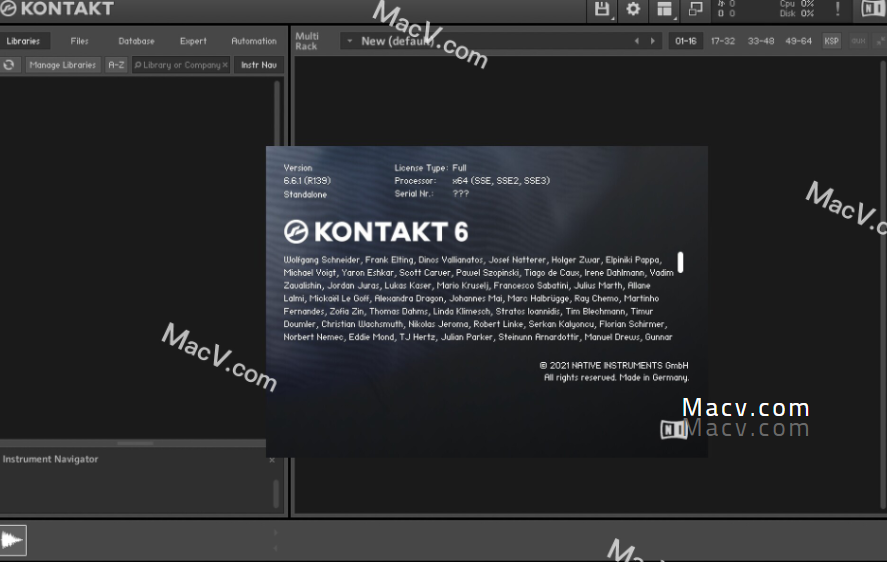887x562 pixels.
Task: Click 'License Type: Full' text
Action: 430,168
